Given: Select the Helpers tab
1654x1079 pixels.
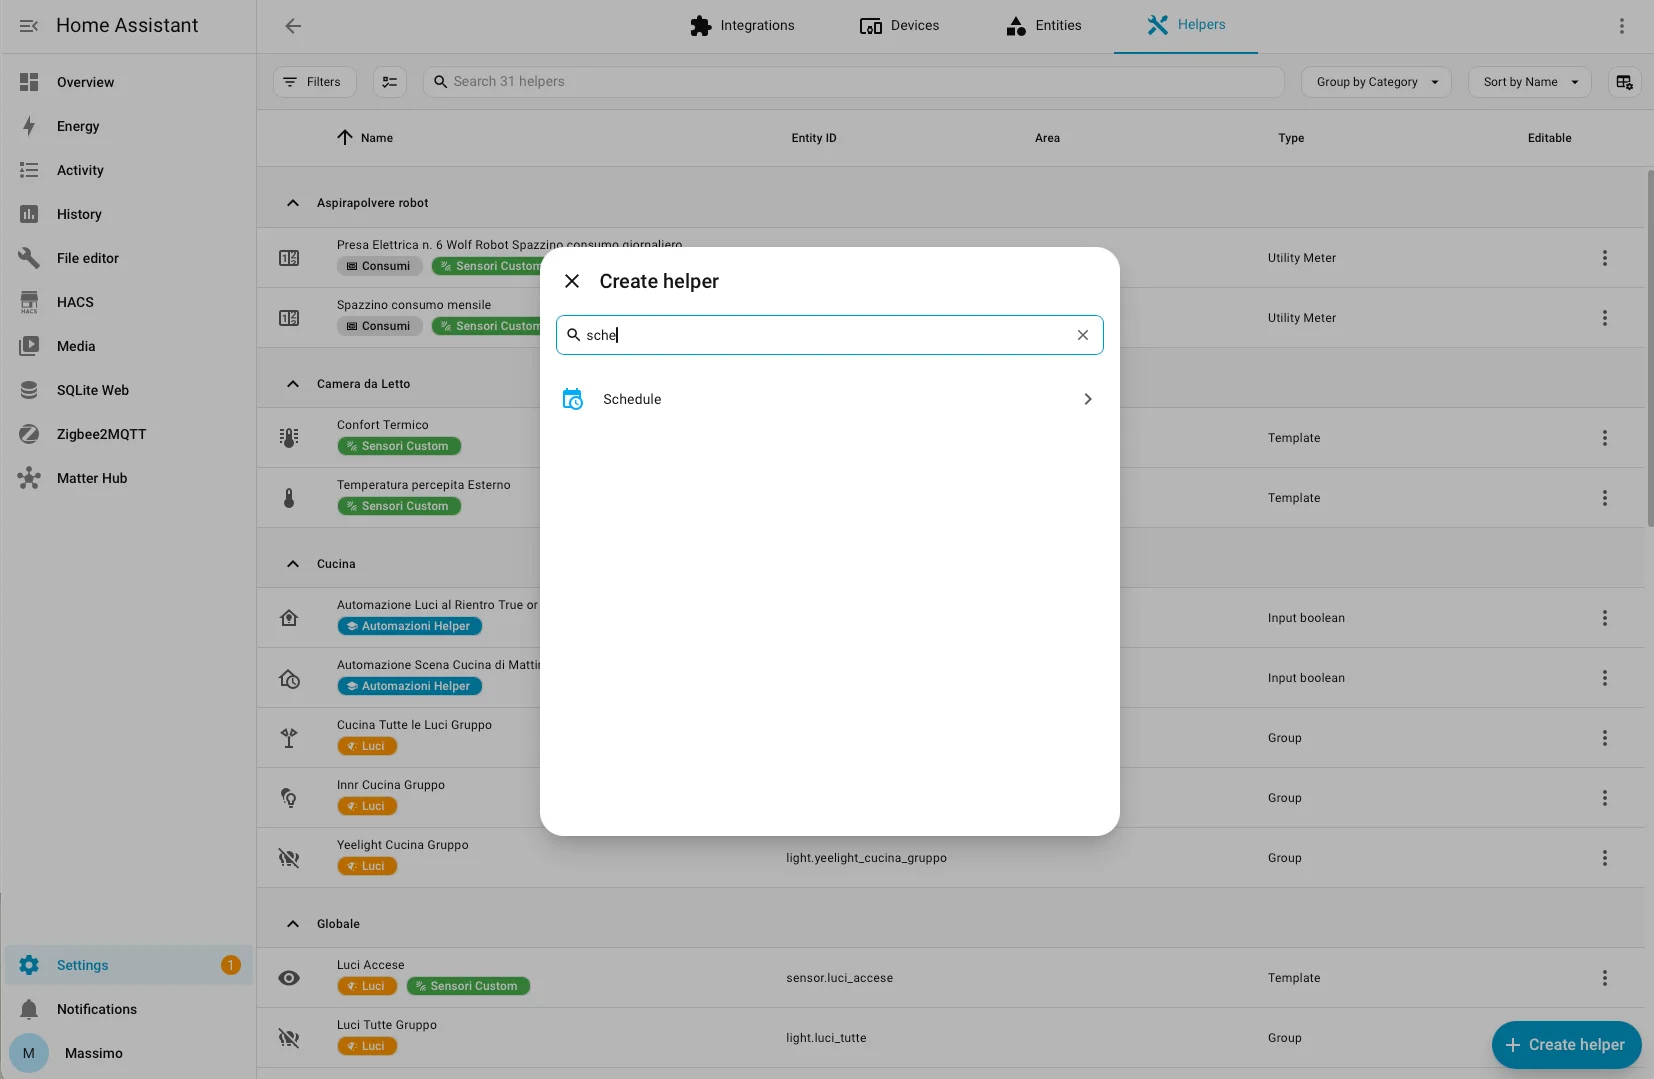Looking at the screenshot, I should point(1186,26).
